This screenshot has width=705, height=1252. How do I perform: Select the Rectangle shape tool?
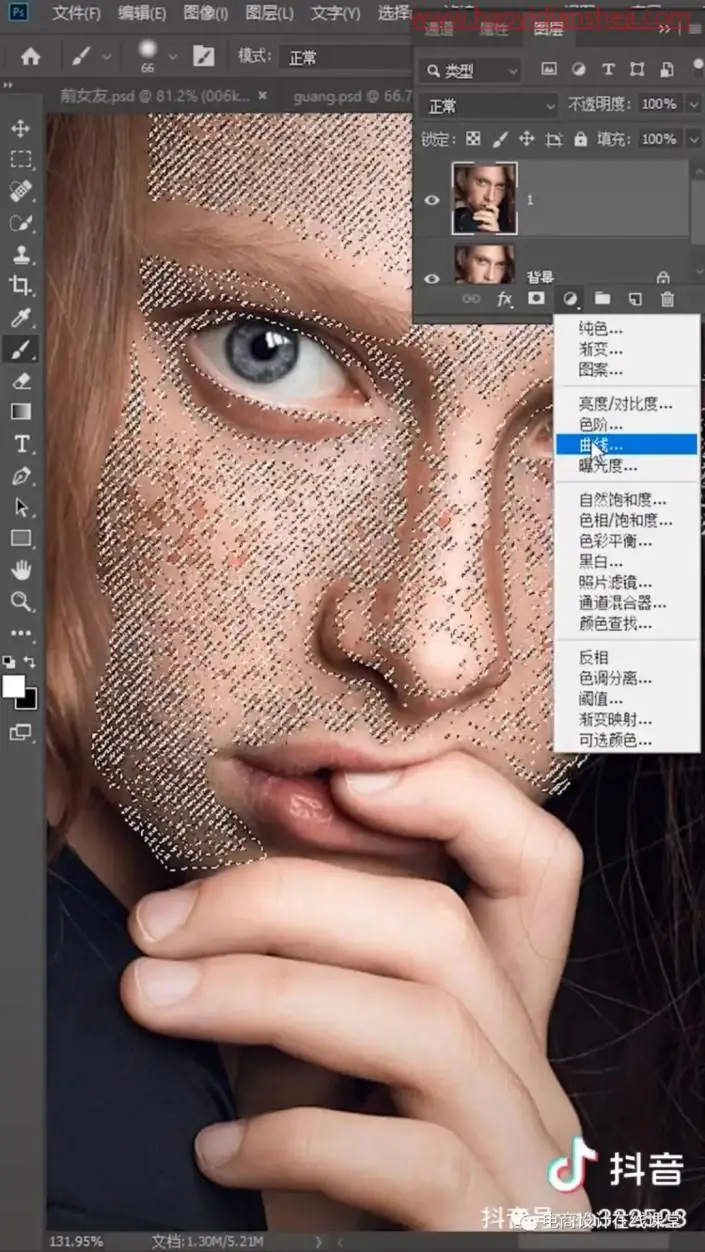[x=20, y=538]
